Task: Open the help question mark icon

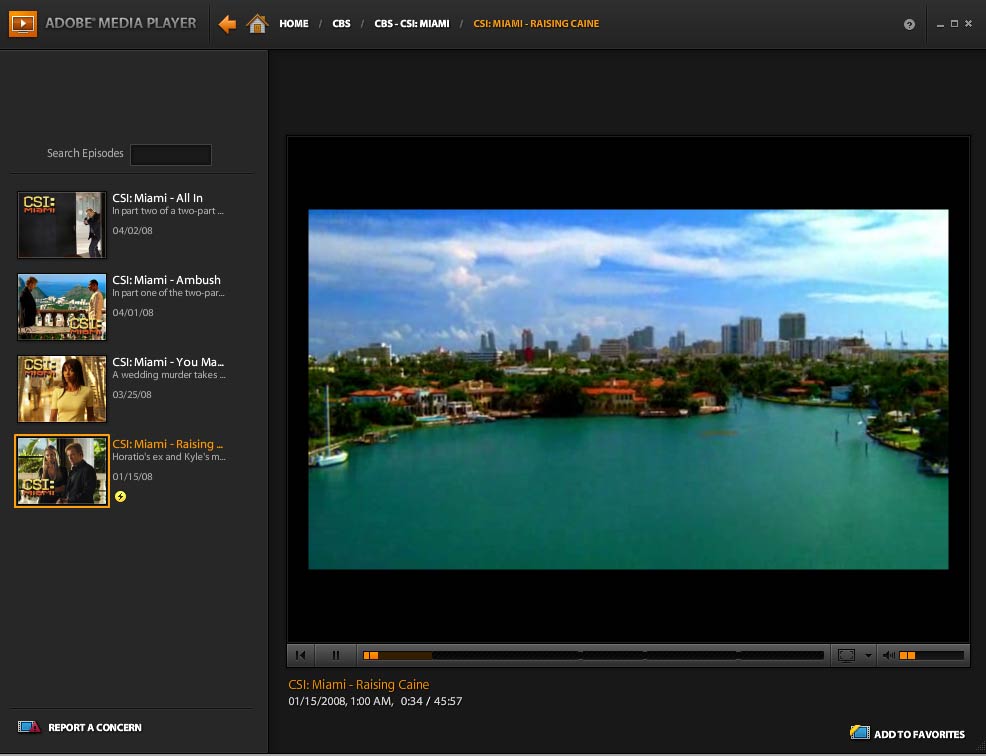Action: click(x=909, y=25)
